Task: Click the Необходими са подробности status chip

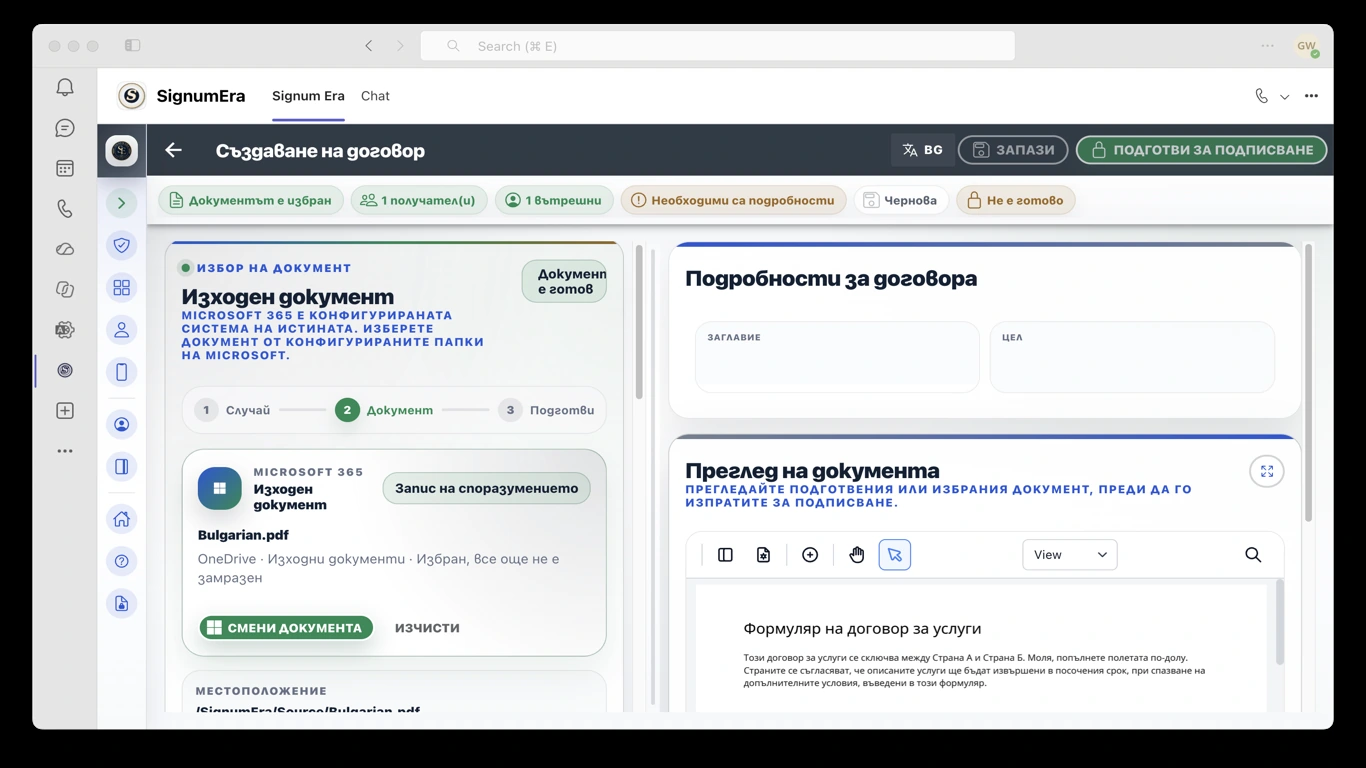Action: tap(734, 200)
